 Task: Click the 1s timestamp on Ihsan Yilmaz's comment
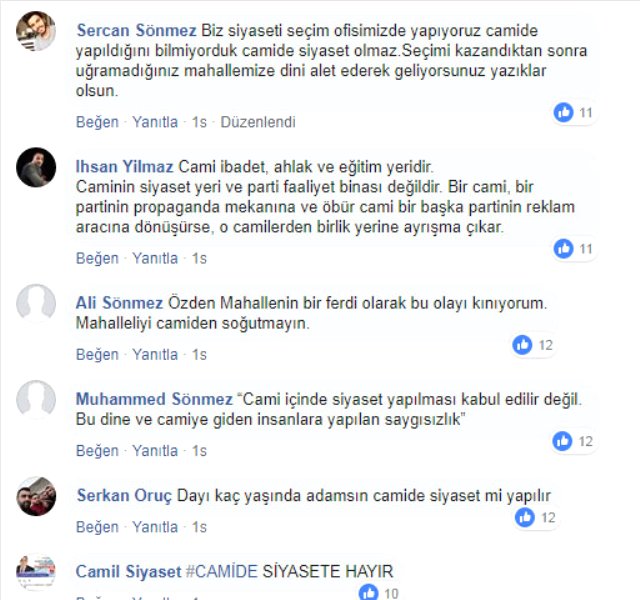coord(199,258)
